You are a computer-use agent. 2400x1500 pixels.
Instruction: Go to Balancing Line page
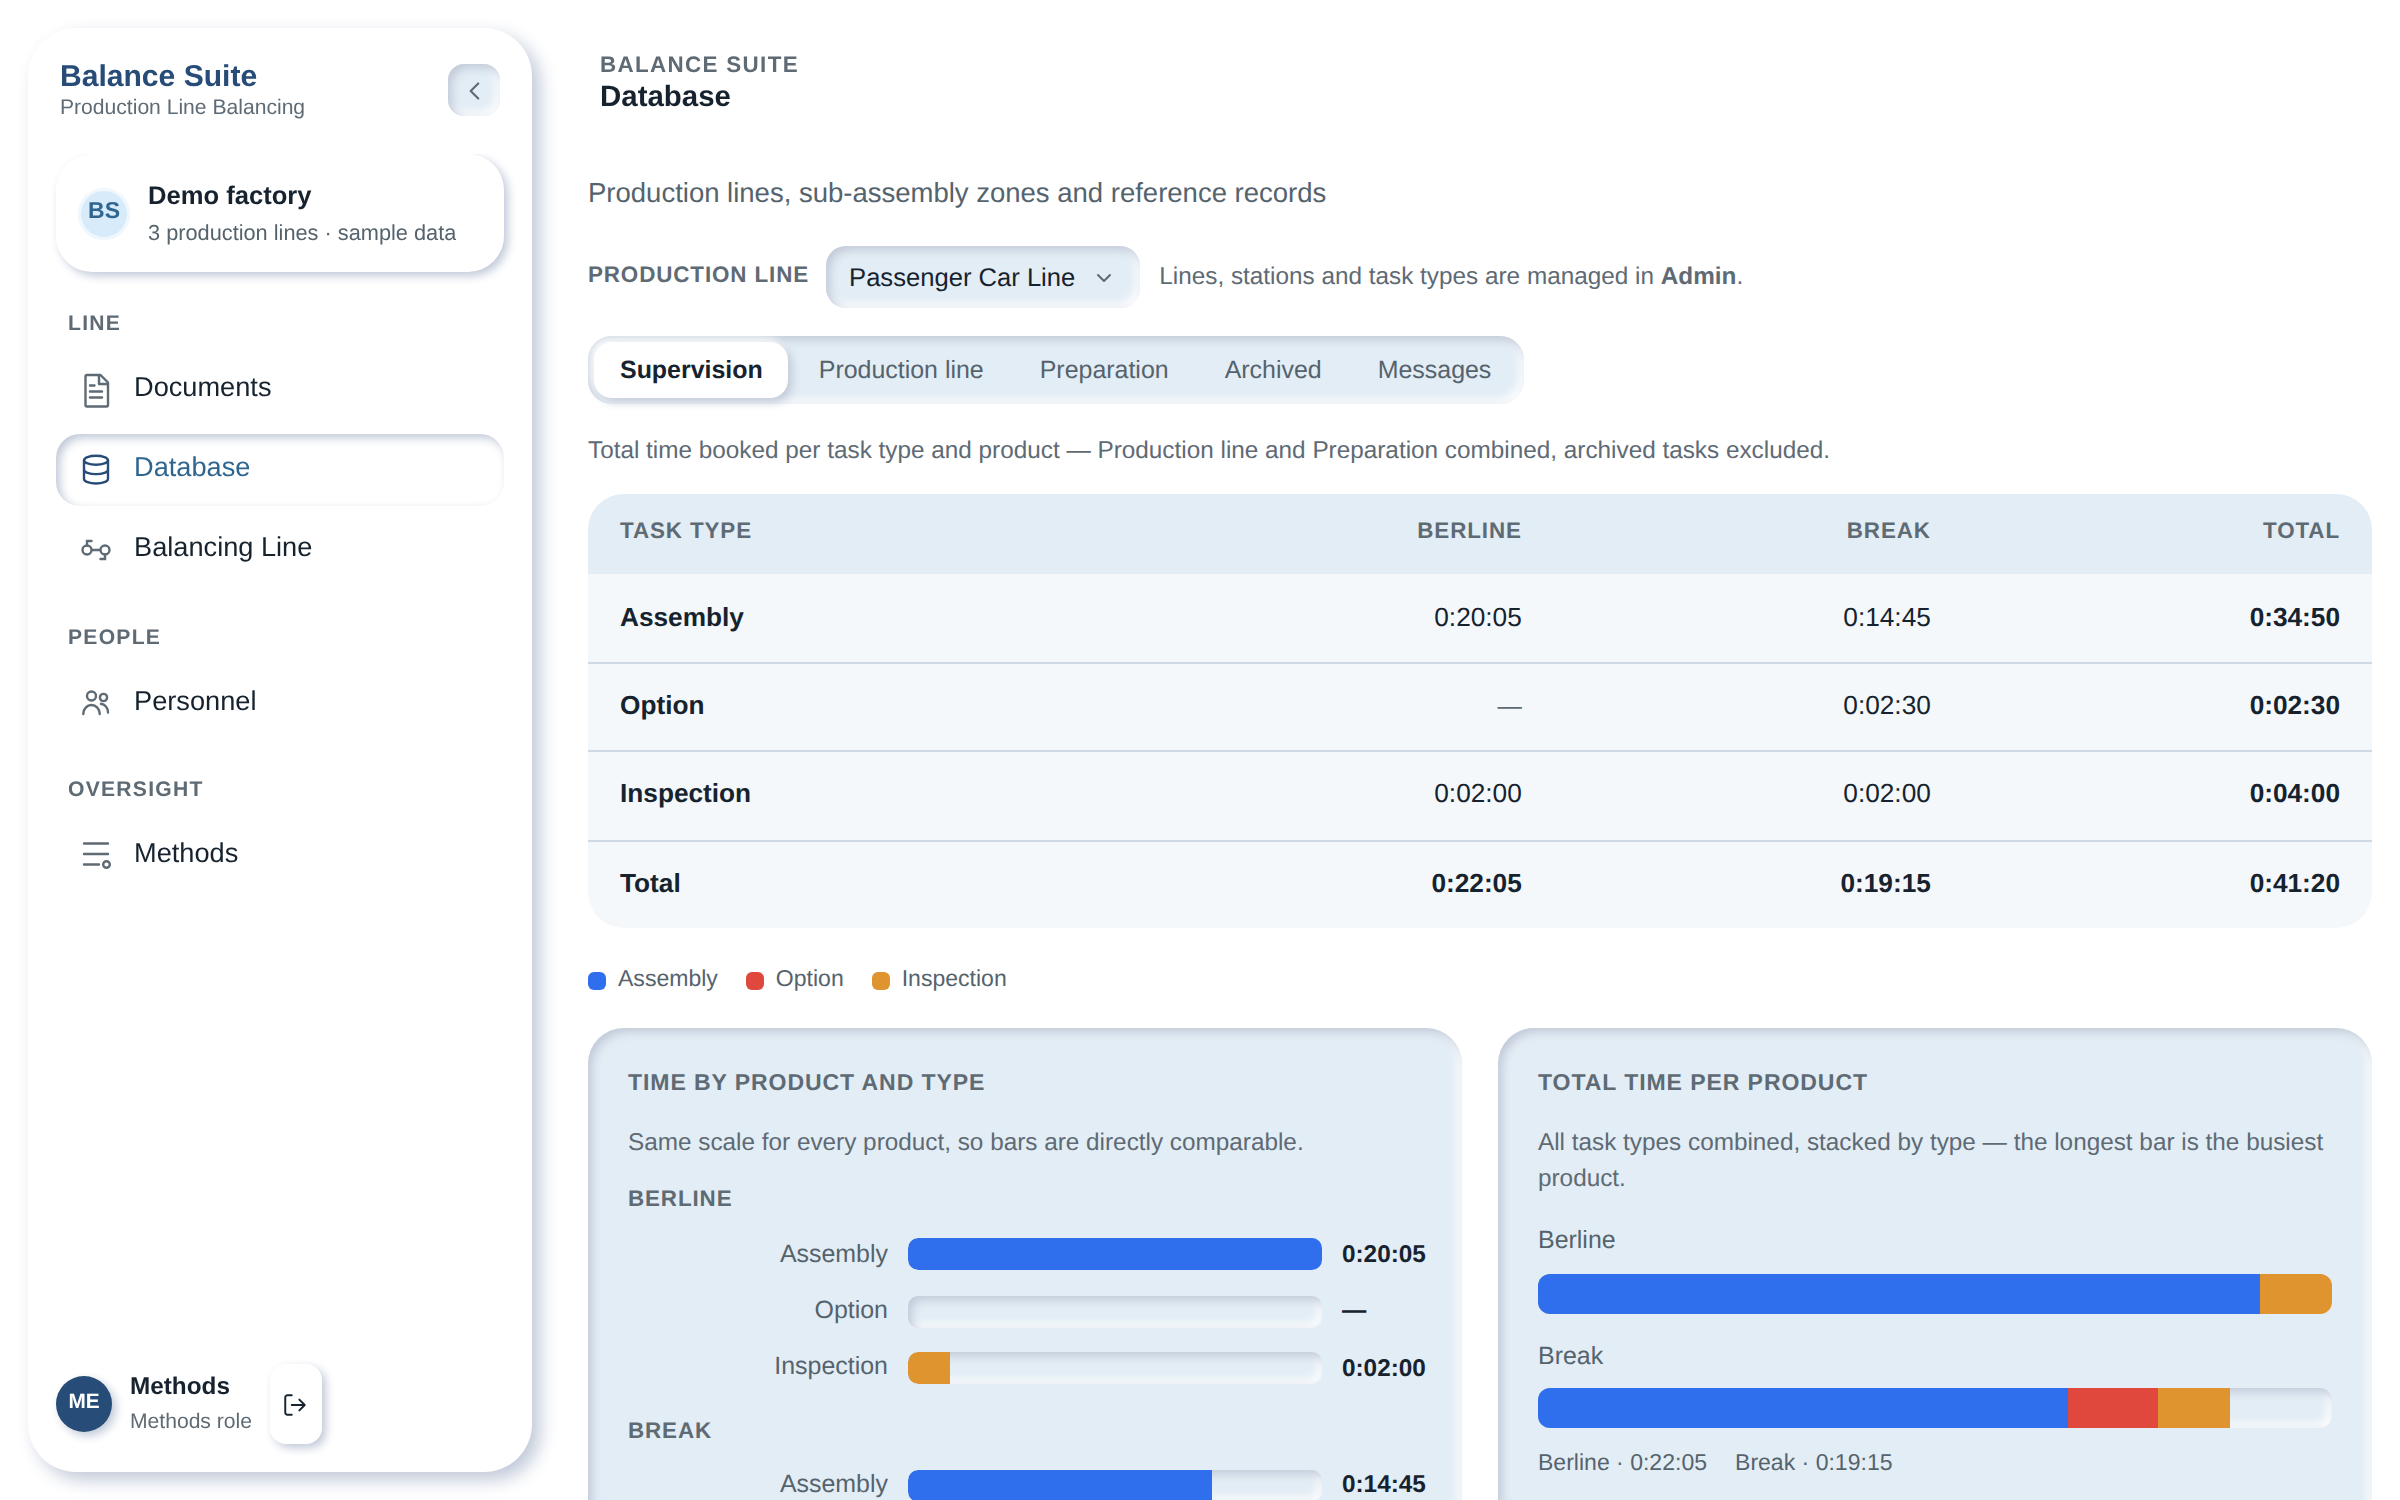(280, 548)
